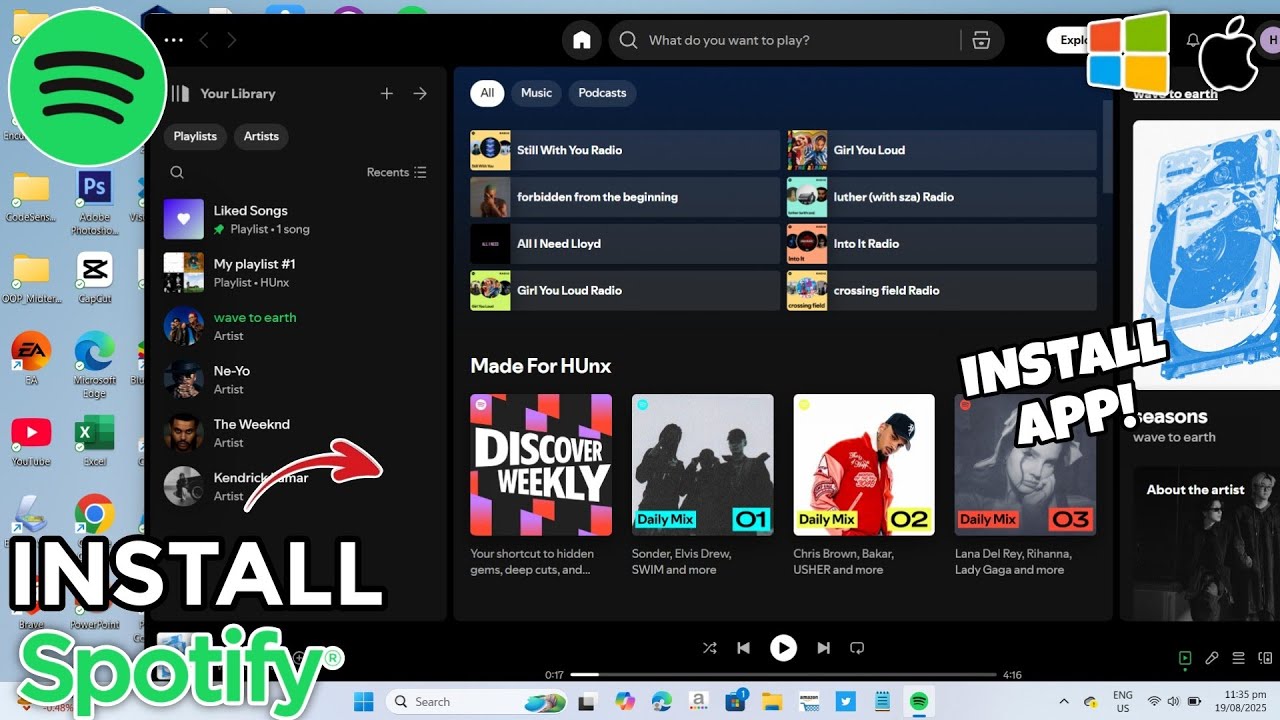The width and height of the screenshot is (1280, 720).
Task: Open the Discover Weekly cover
Action: [541, 465]
